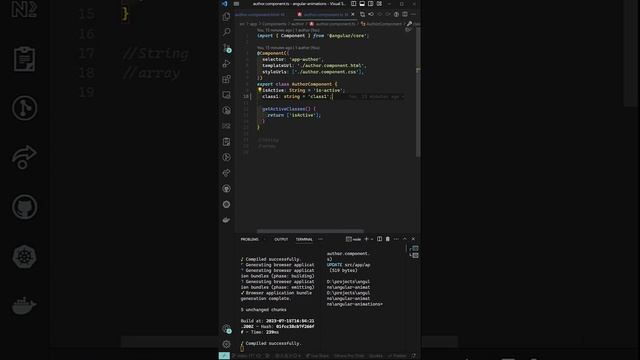Image resolution: width=640 pixels, height=360 pixels.
Task: Toggle the primary side bar layout icon
Action: (x=353, y=4)
